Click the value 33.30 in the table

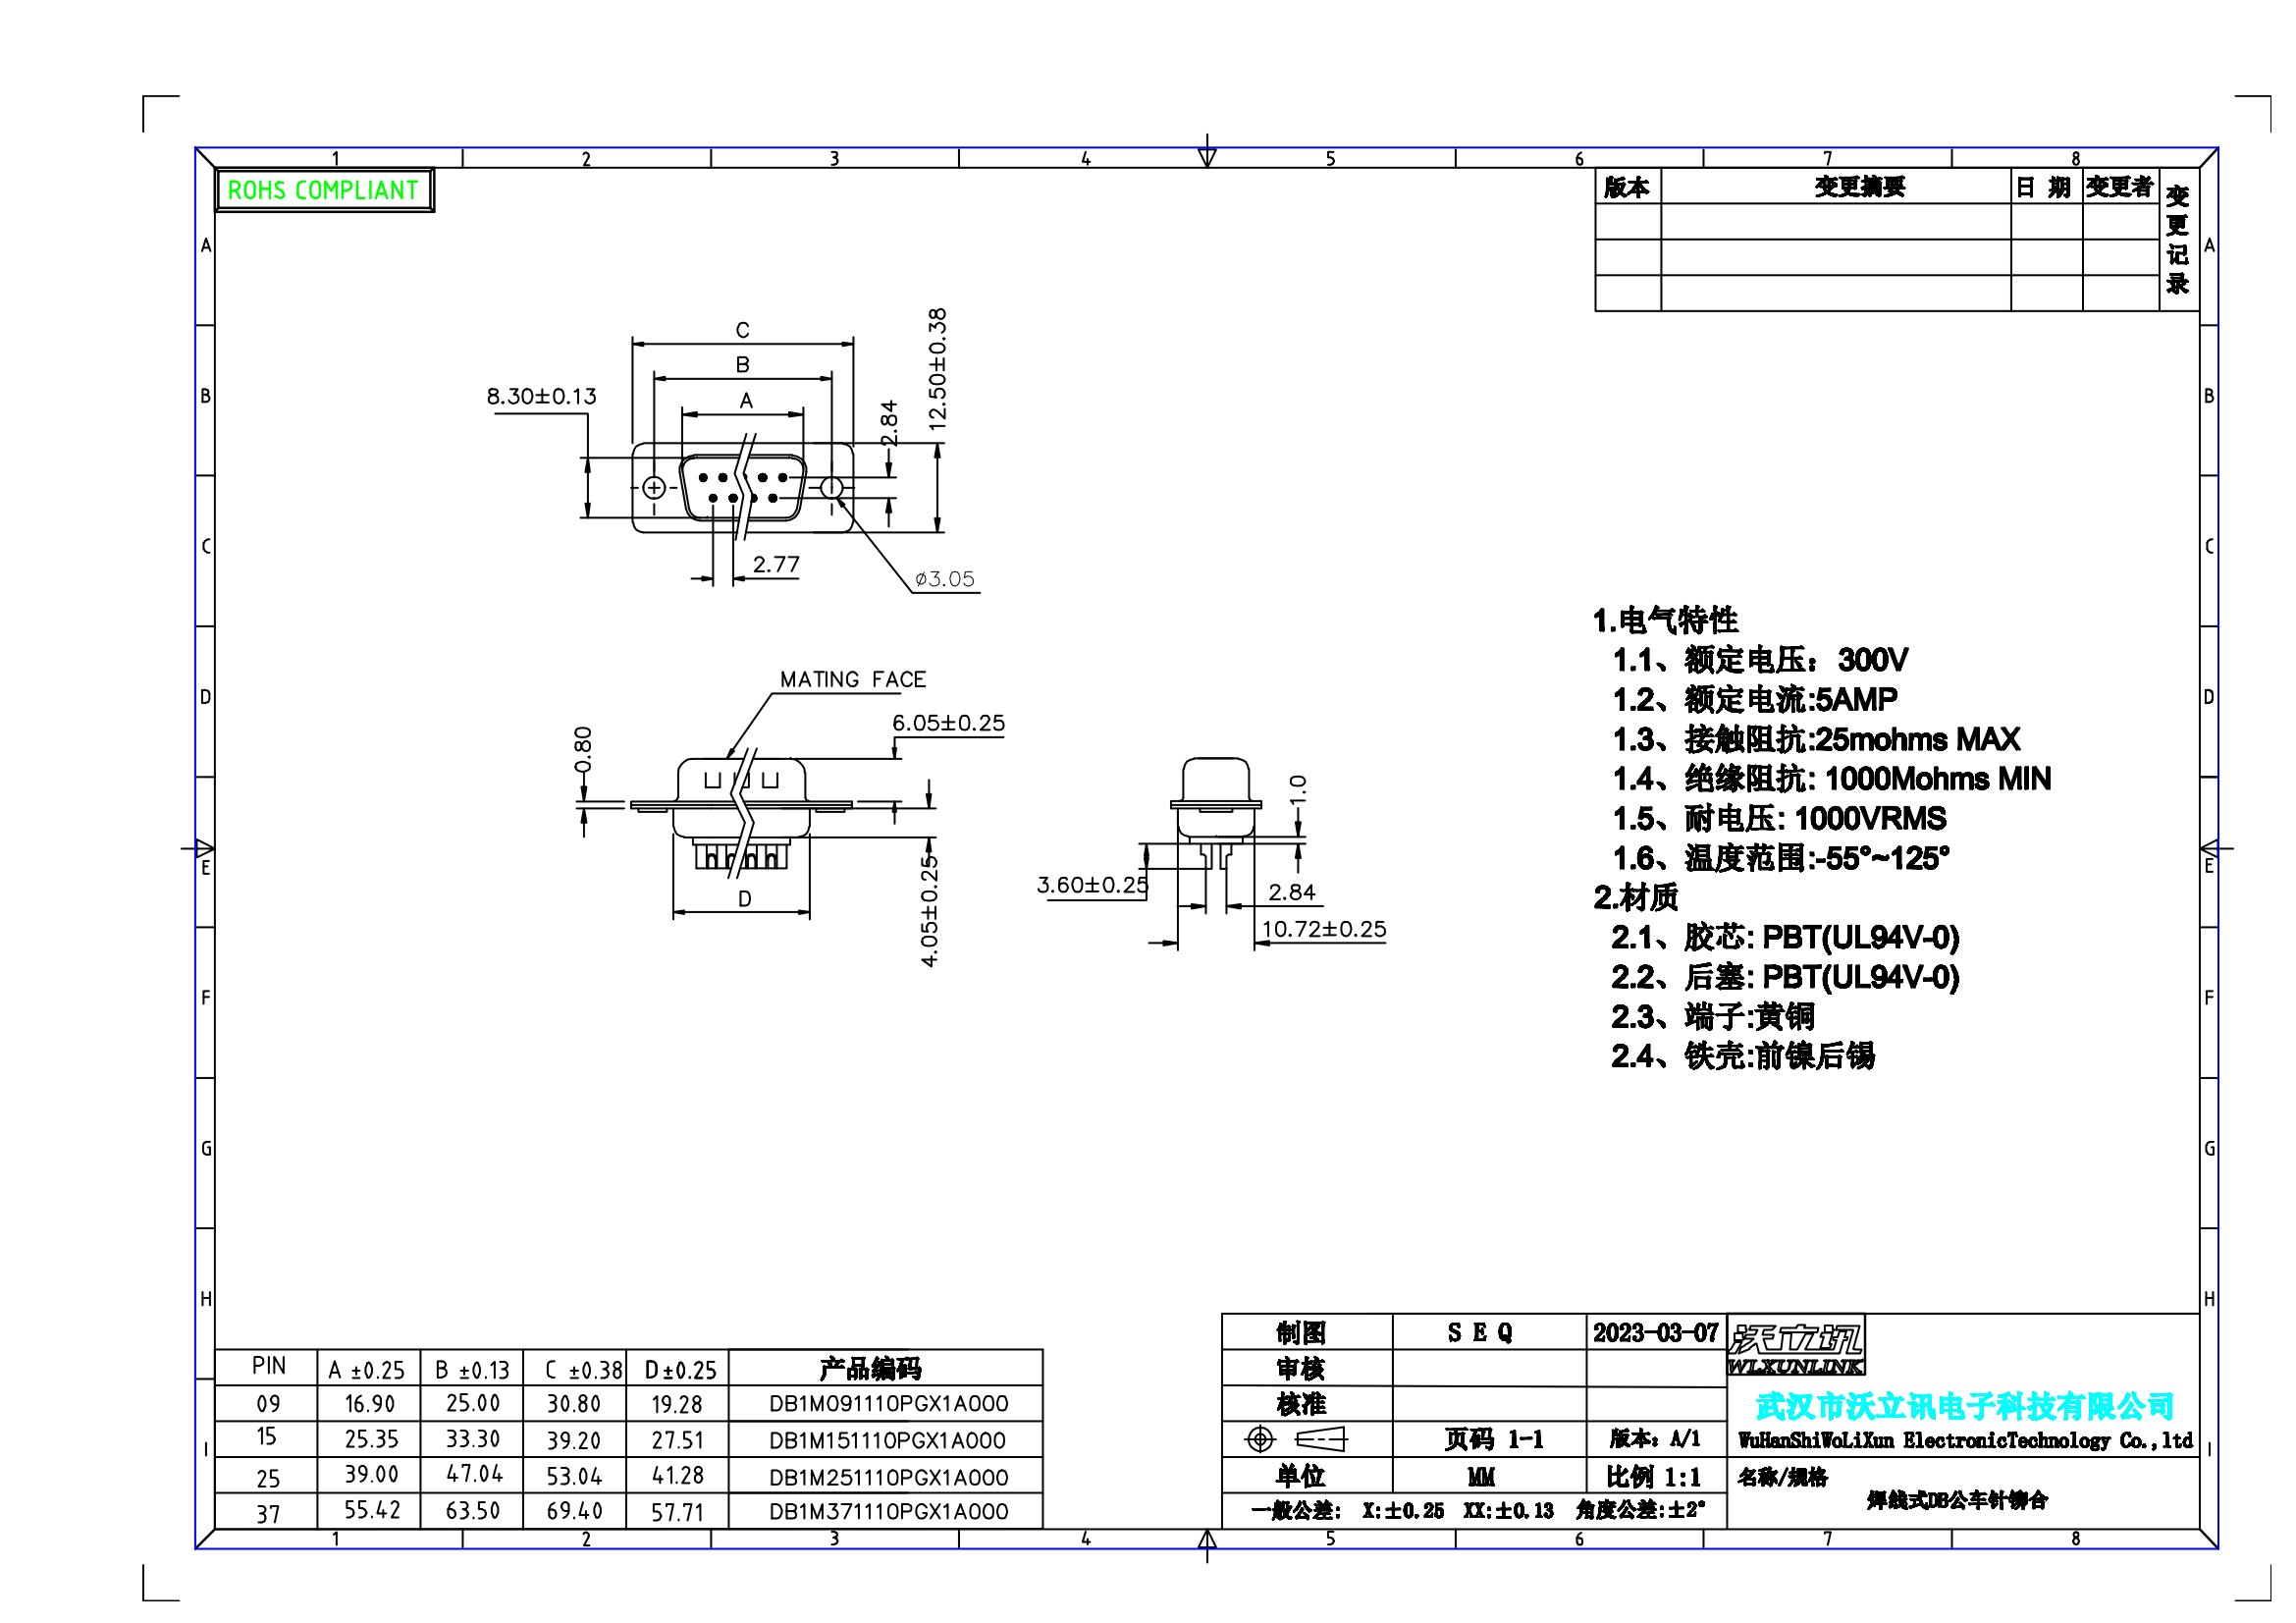click(x=472, y=1439)
